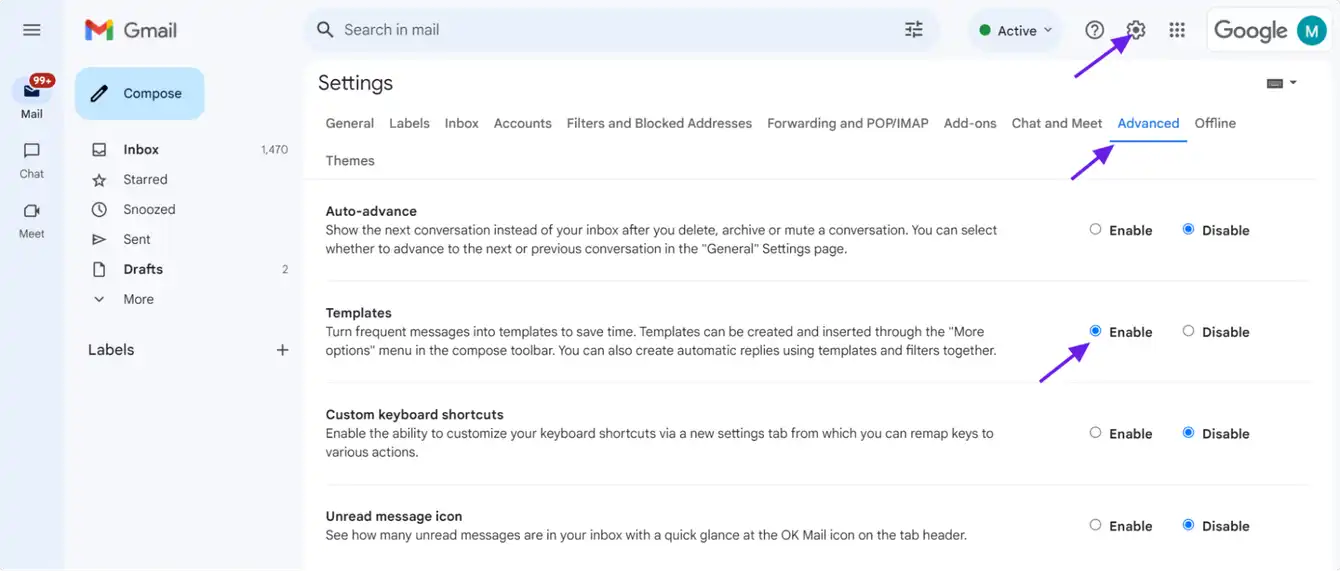1340x571 pixels.
Task: Click in the Search in mail field
Action: (620, 30)
